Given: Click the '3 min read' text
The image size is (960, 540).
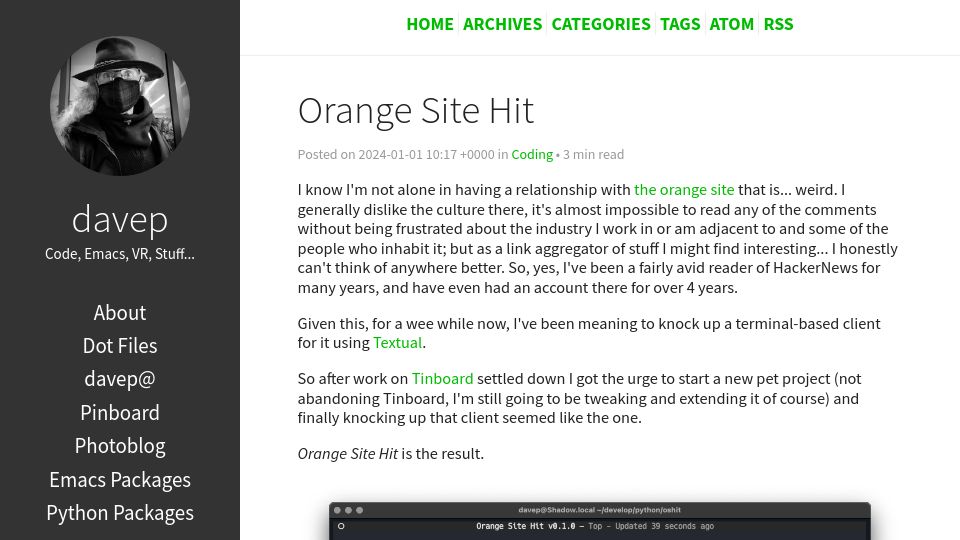Looking at the screenshot, I should tap(593, 154).
